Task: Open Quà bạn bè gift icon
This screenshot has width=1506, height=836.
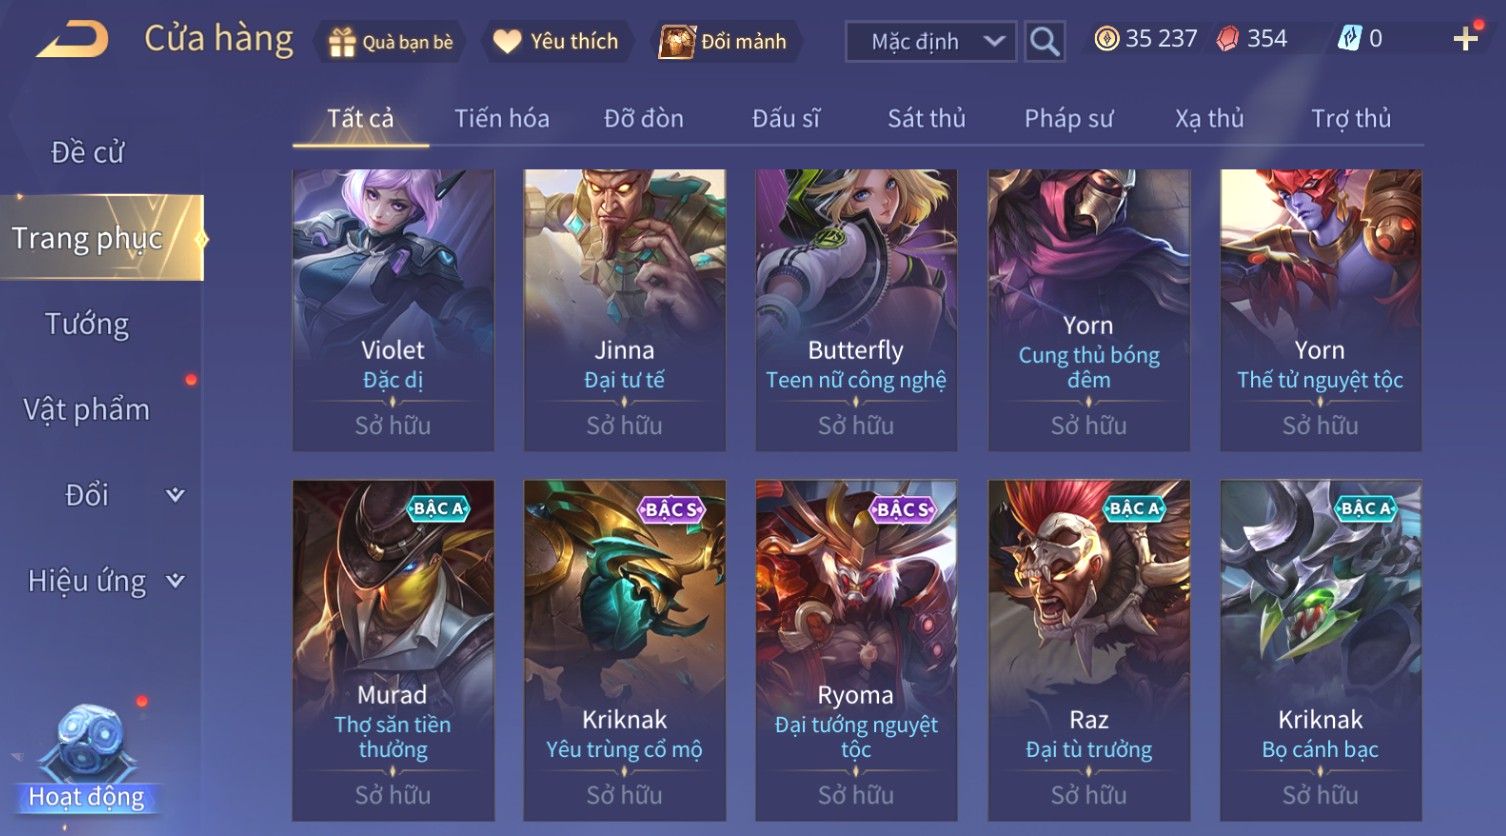Action: [342, 42]
